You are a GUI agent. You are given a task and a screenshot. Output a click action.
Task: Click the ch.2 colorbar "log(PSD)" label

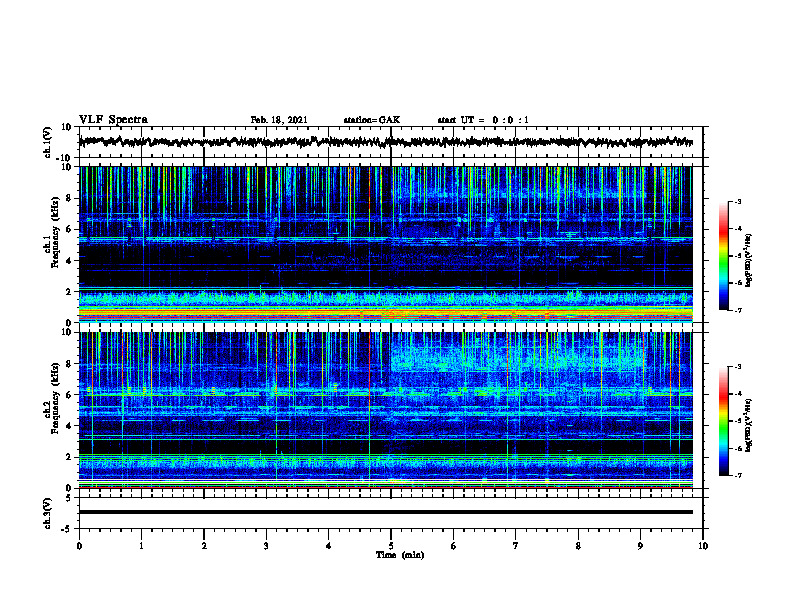click(x=749, y=425)
